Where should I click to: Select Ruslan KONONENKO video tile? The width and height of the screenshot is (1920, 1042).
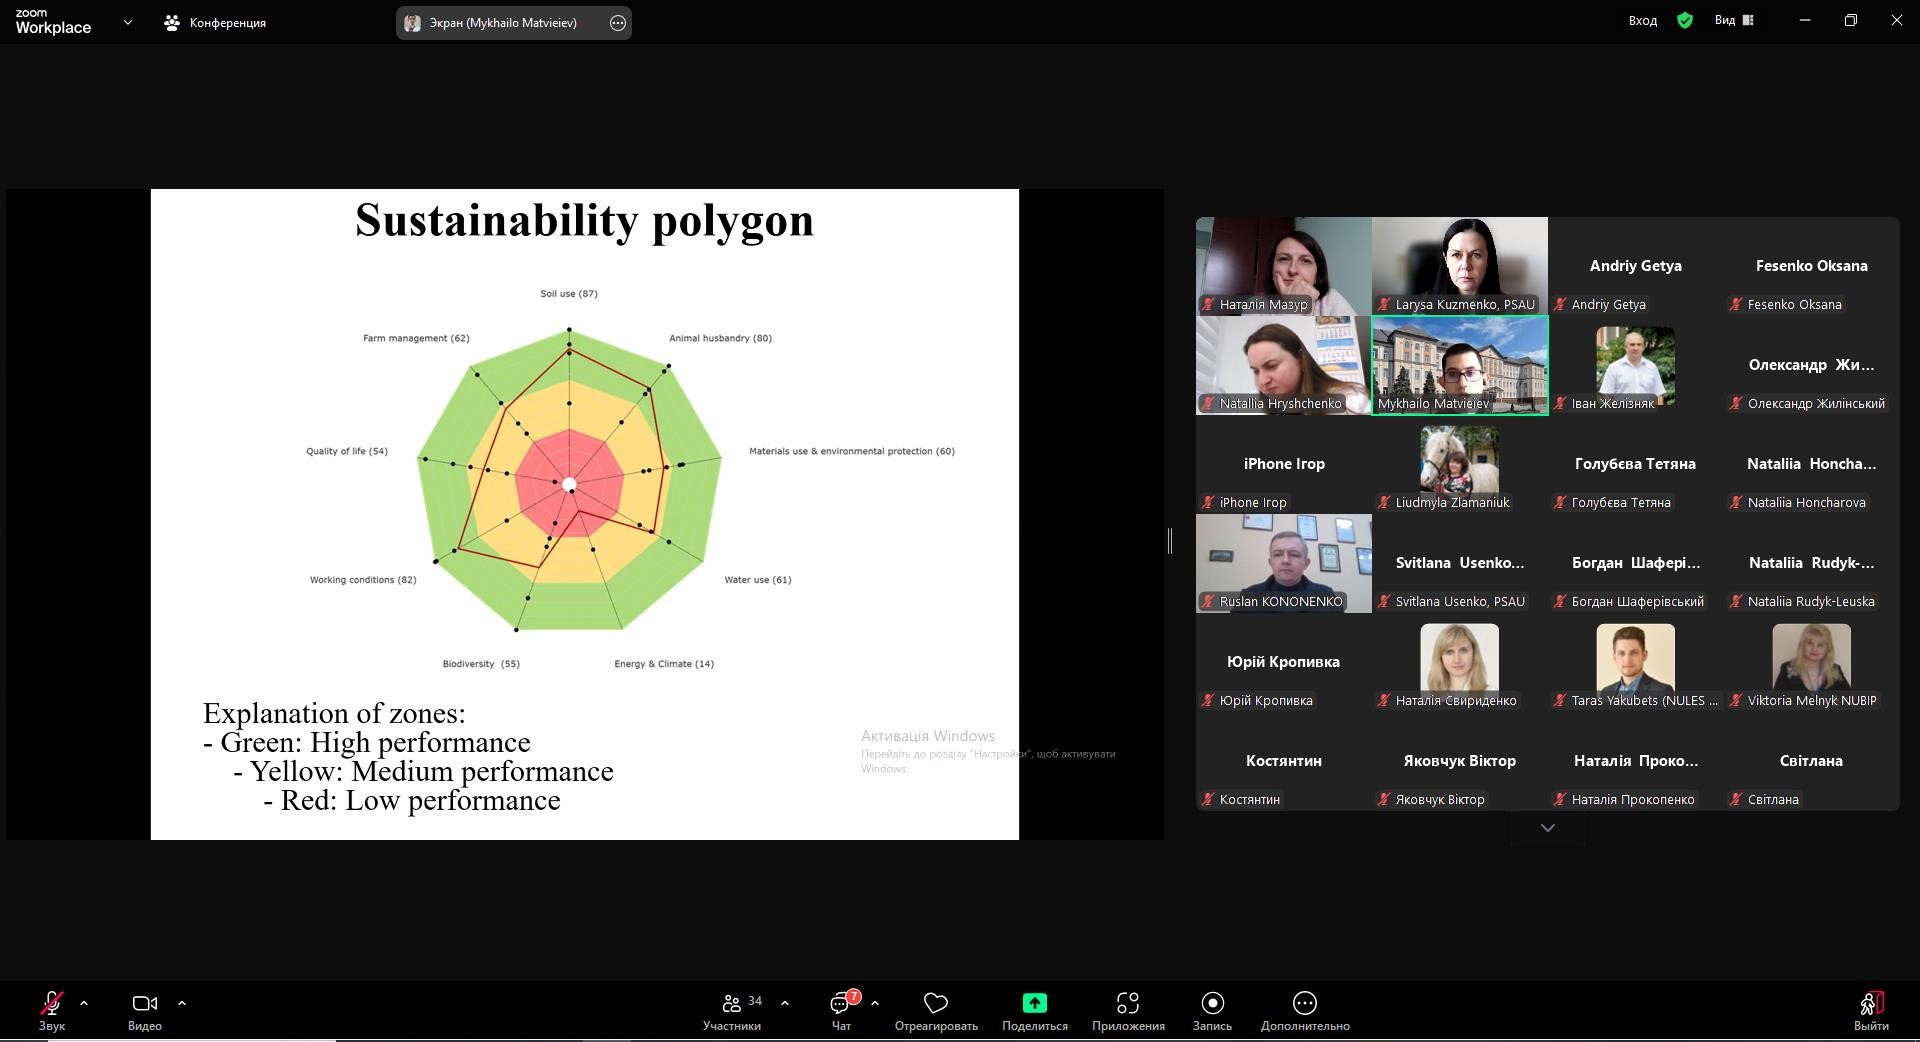[x=1284, y=563]
